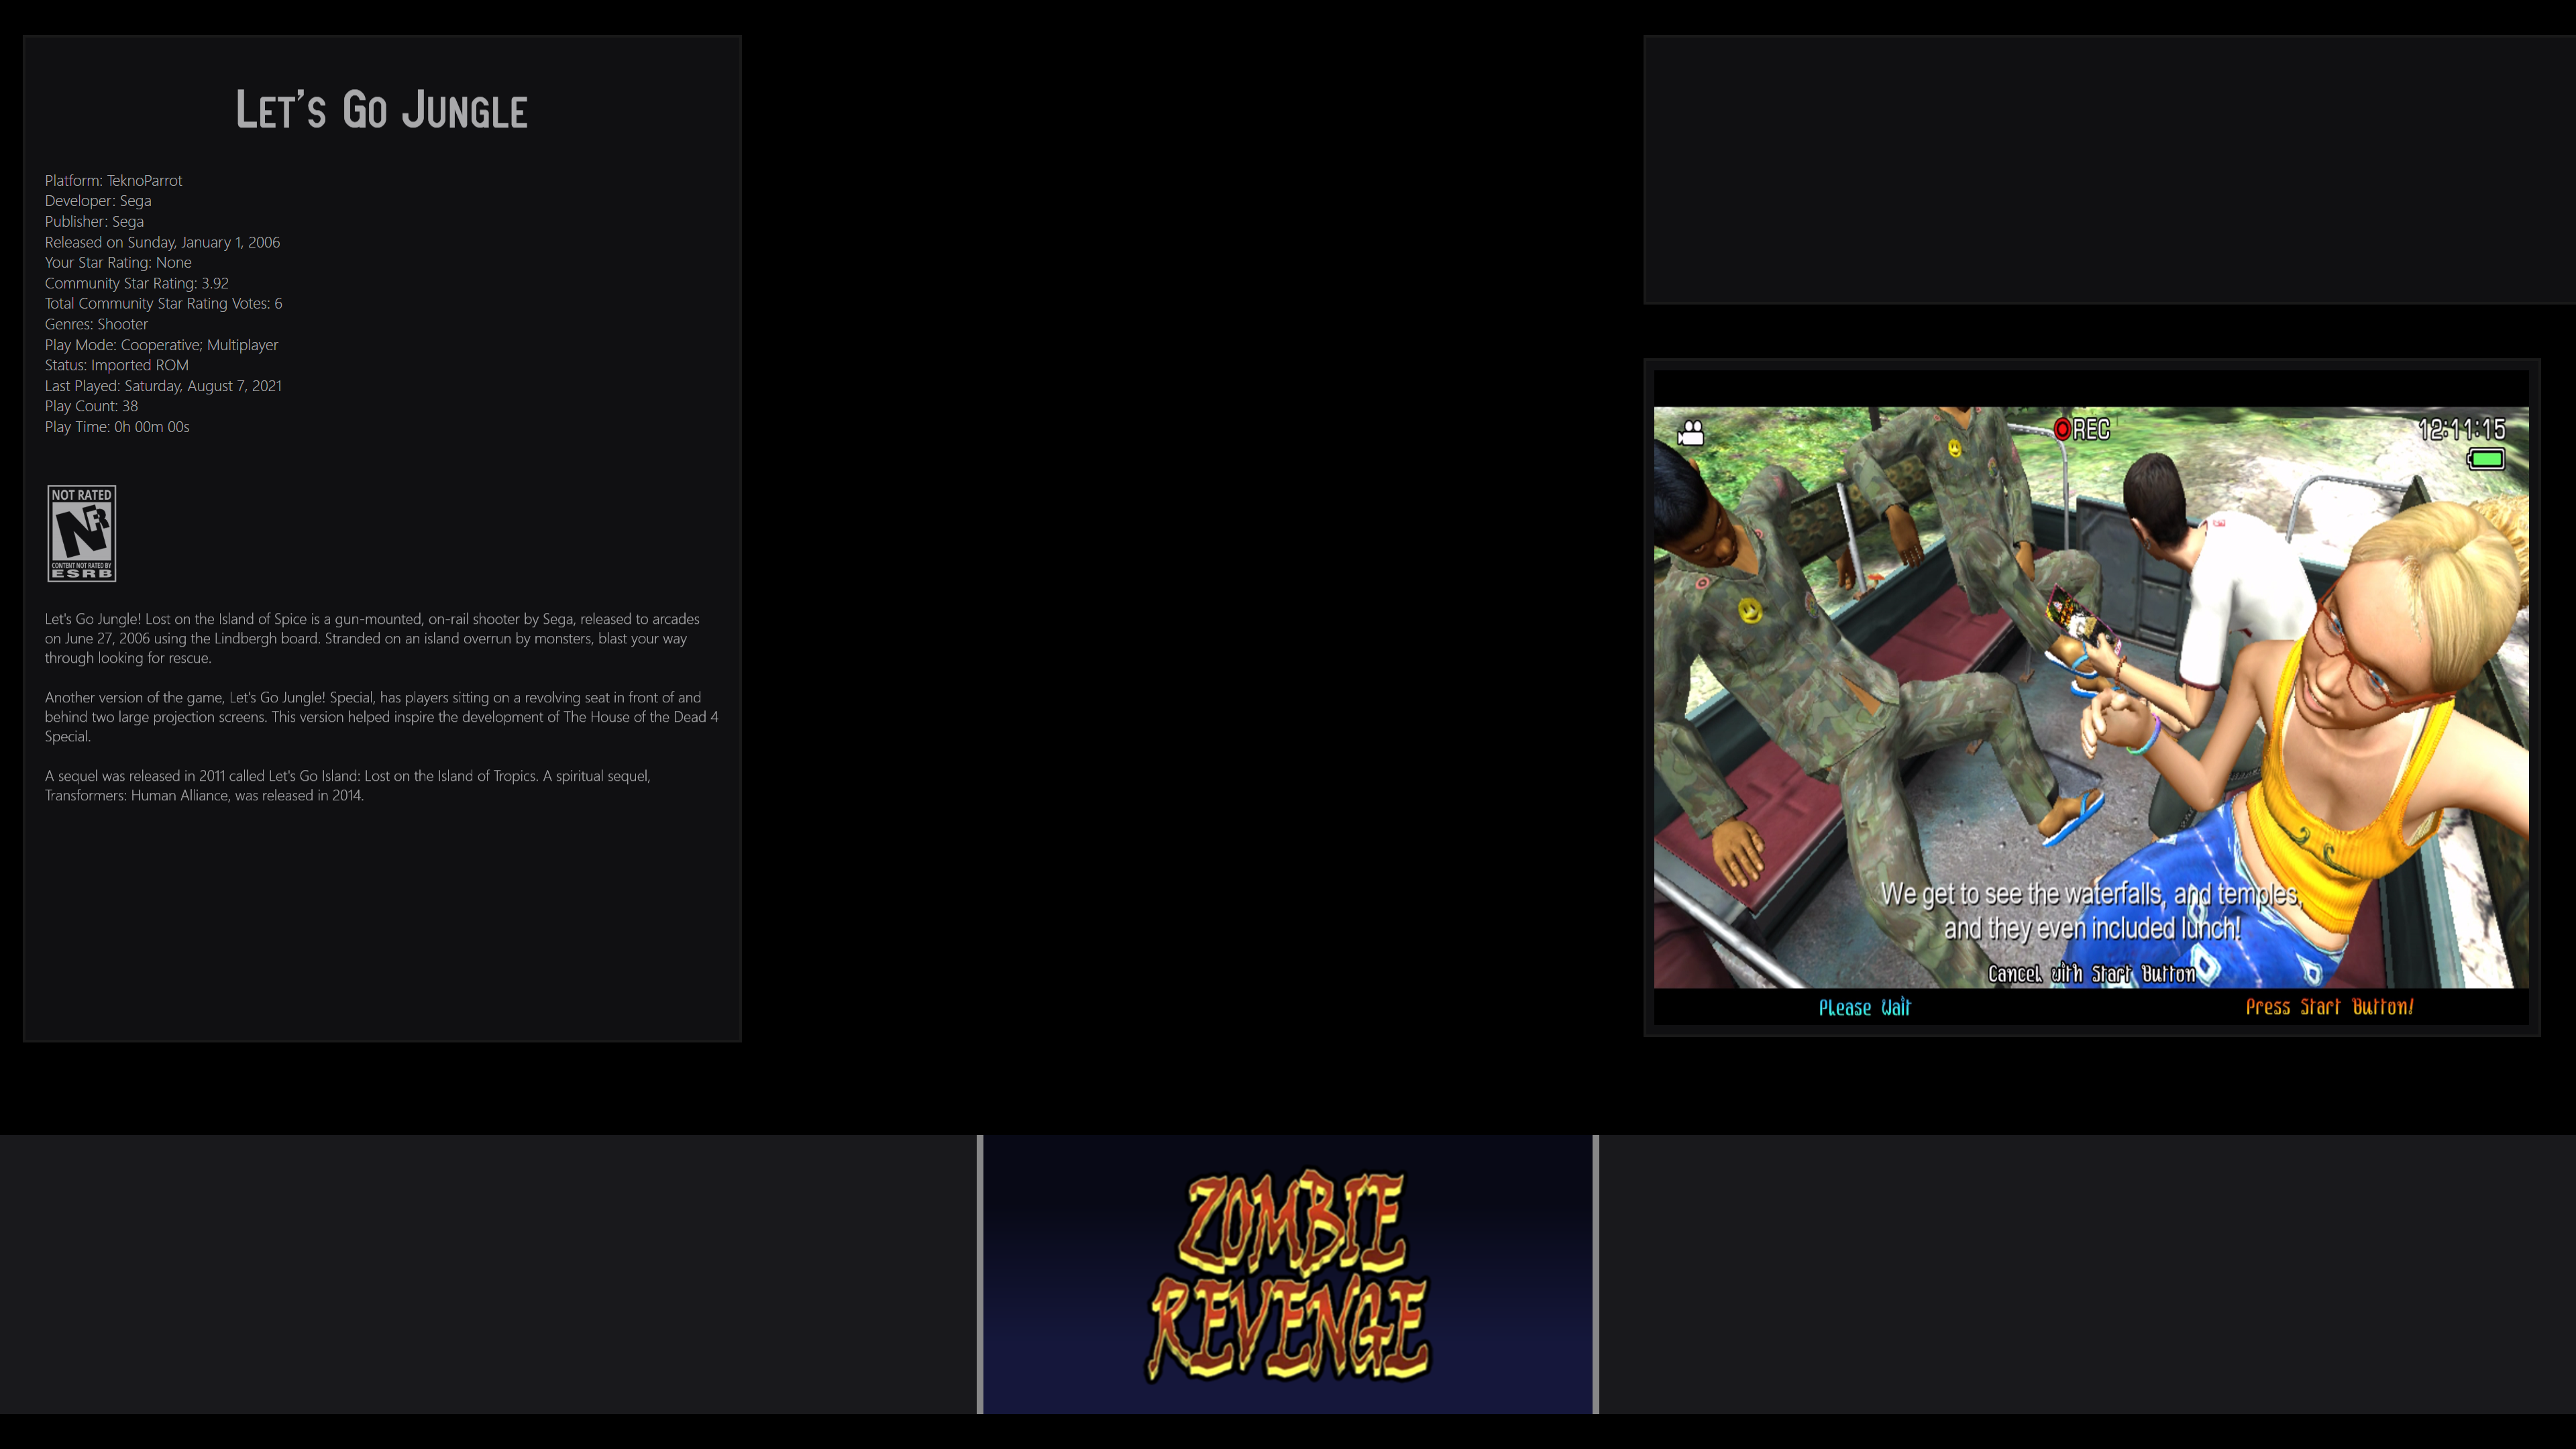Click the 'Platform: TeknoParrot' line
Image resolution: width=2576 pixels, height=1449 pixels.
(114, 181)
